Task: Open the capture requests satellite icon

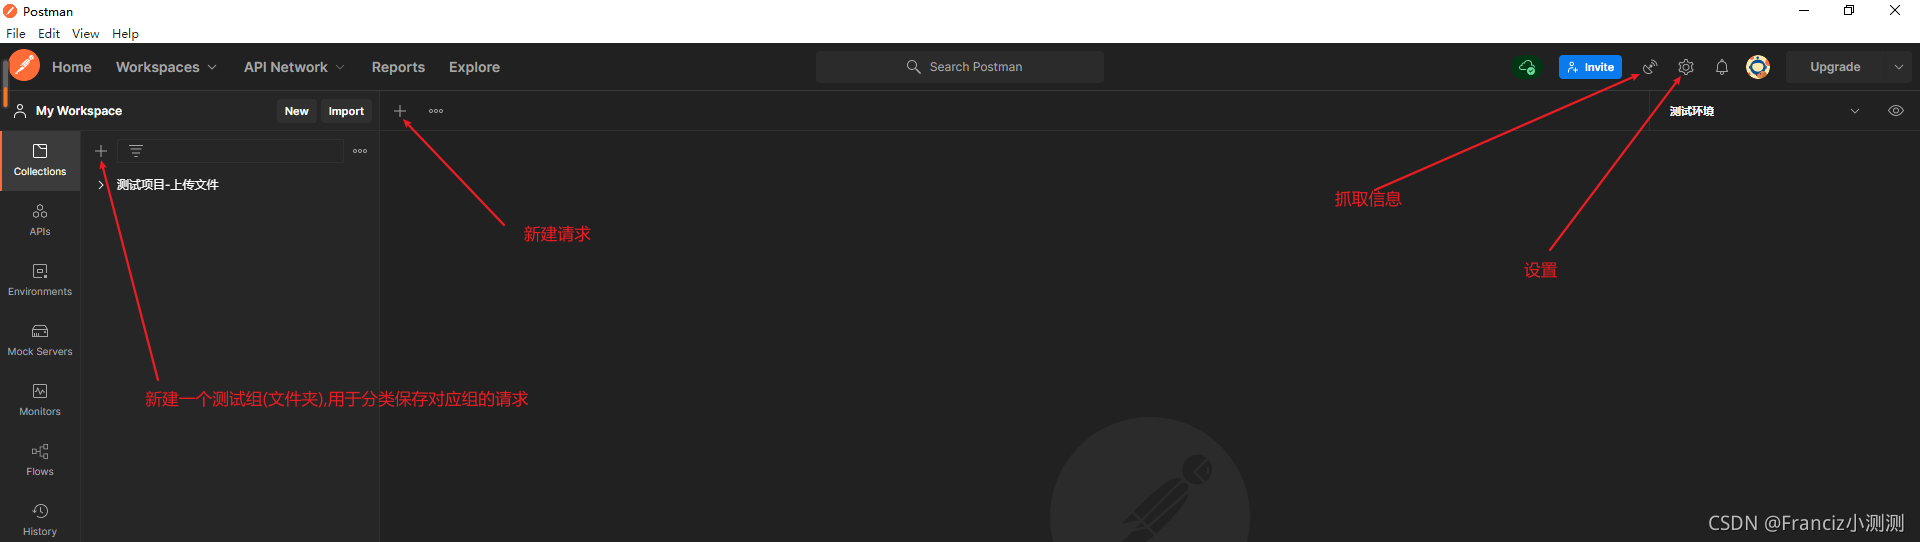Action: pos(1650,67)
